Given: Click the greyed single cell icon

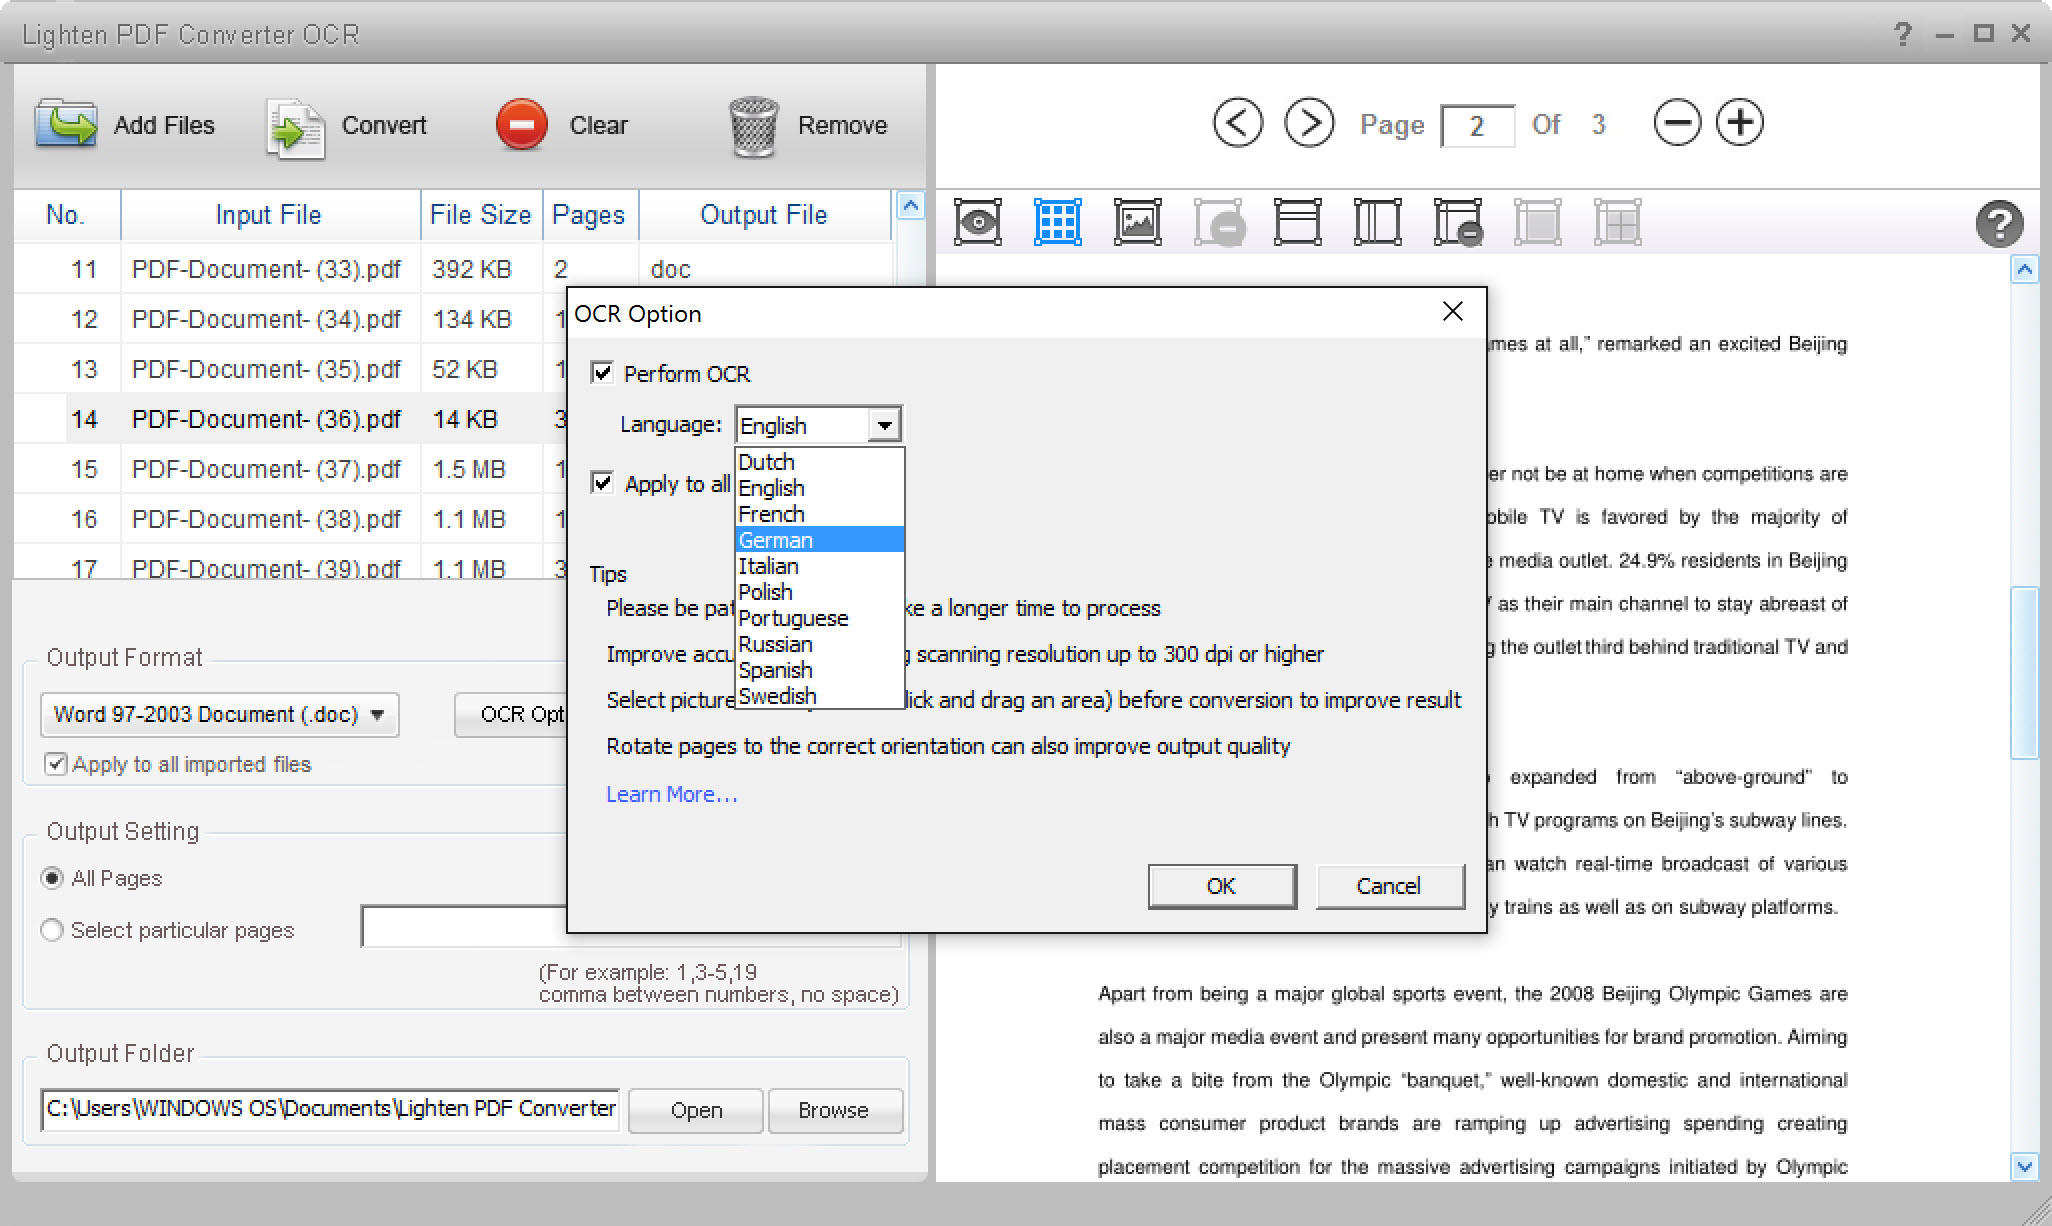Looking at the screenshot, I should pos(1537,222).
